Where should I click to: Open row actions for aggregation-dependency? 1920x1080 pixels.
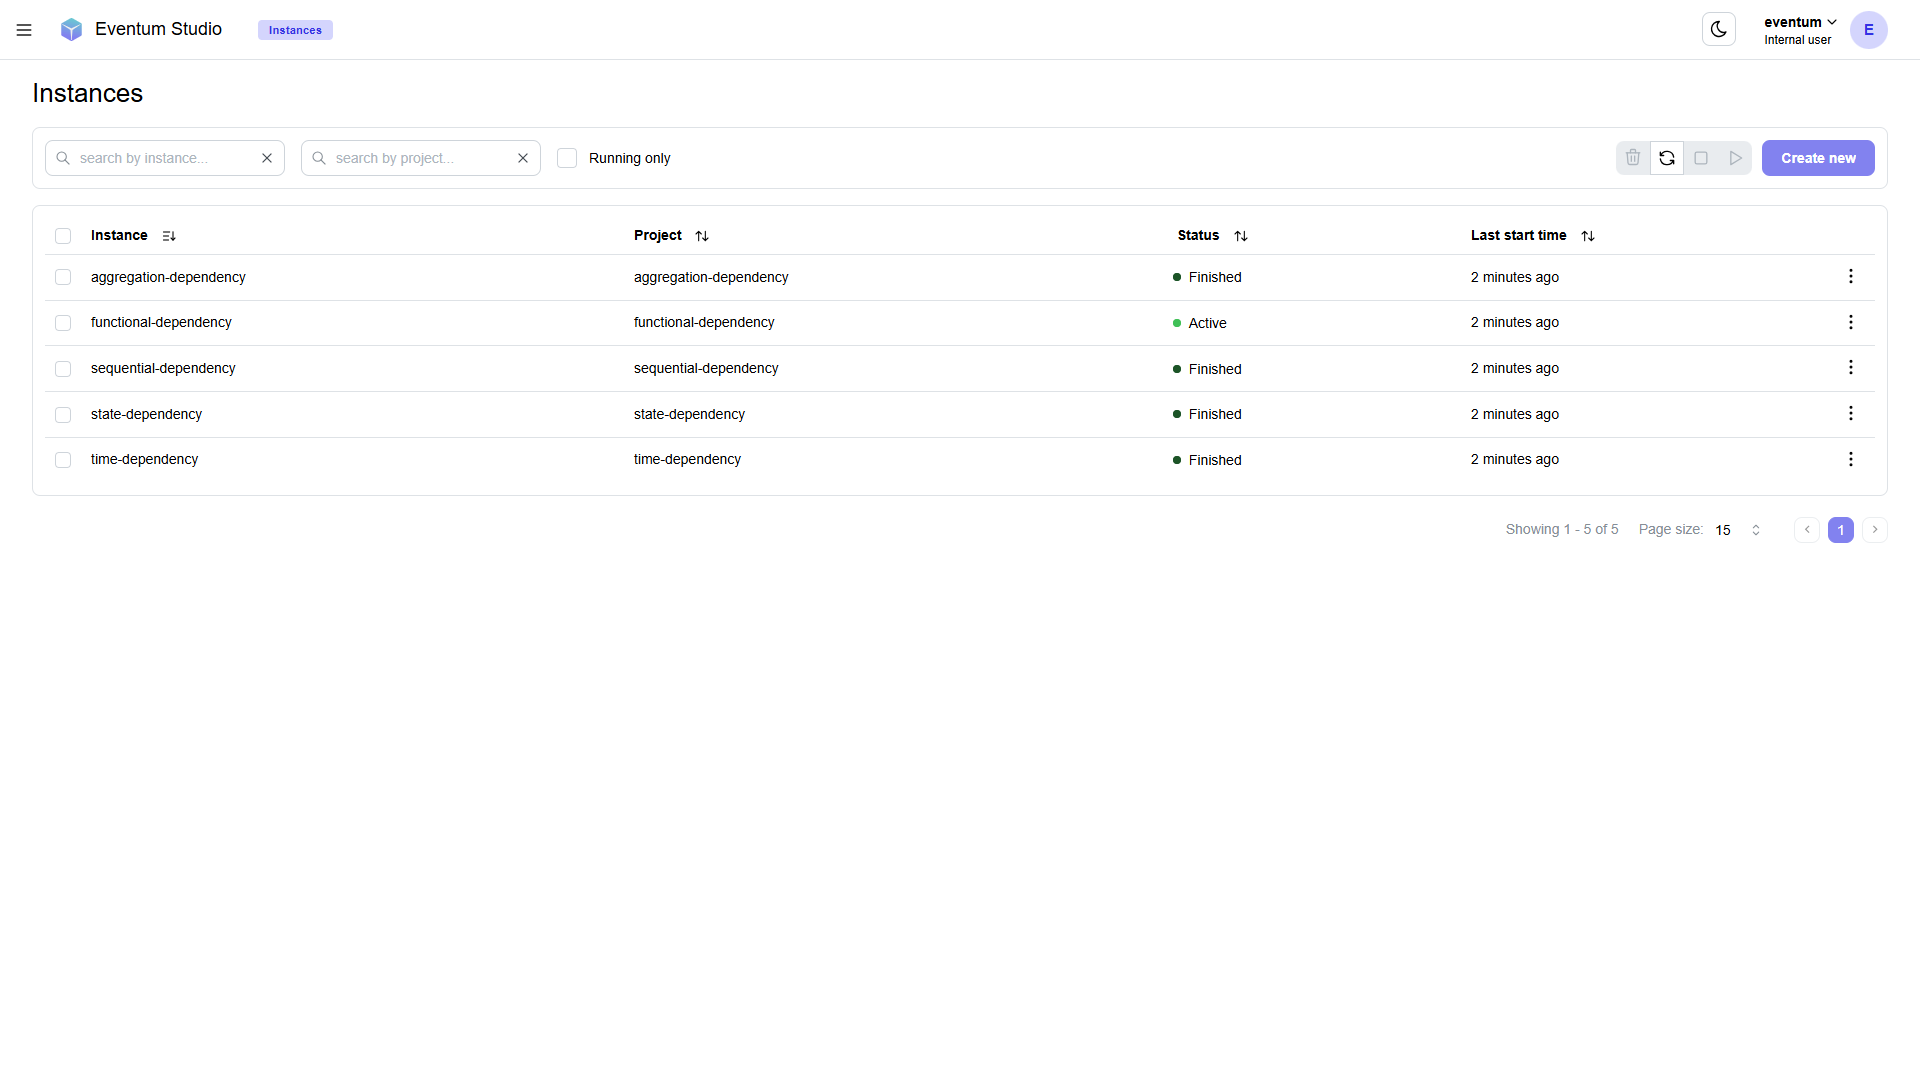point(1850,276)
